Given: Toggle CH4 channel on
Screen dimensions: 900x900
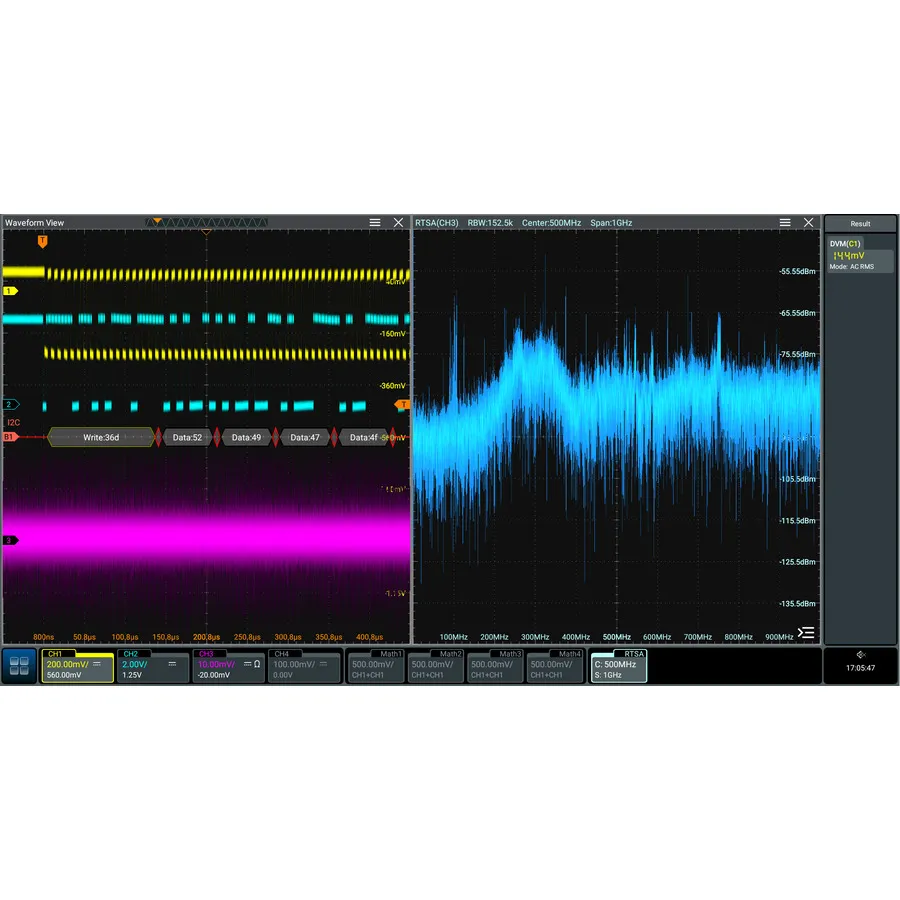Looking at the screenshot, I should coord(303,665).
